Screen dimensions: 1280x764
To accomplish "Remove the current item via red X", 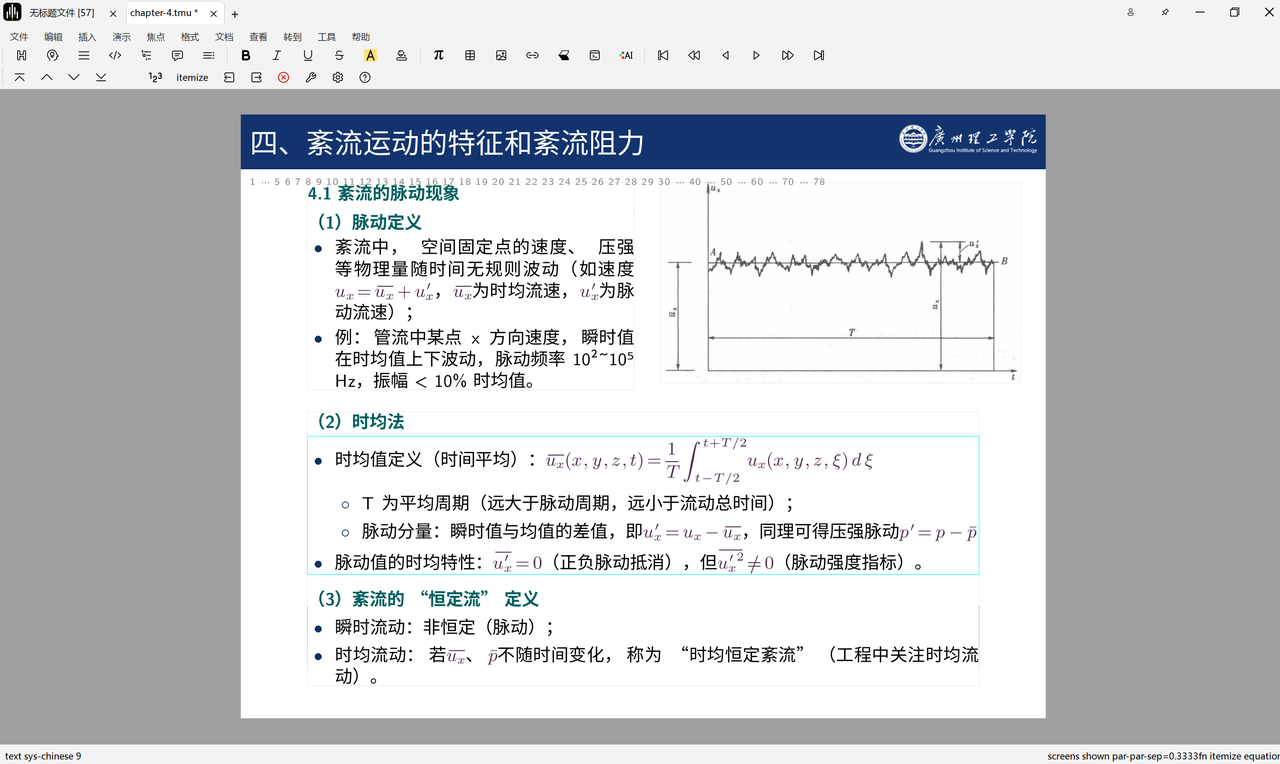I will pos(284,77).
